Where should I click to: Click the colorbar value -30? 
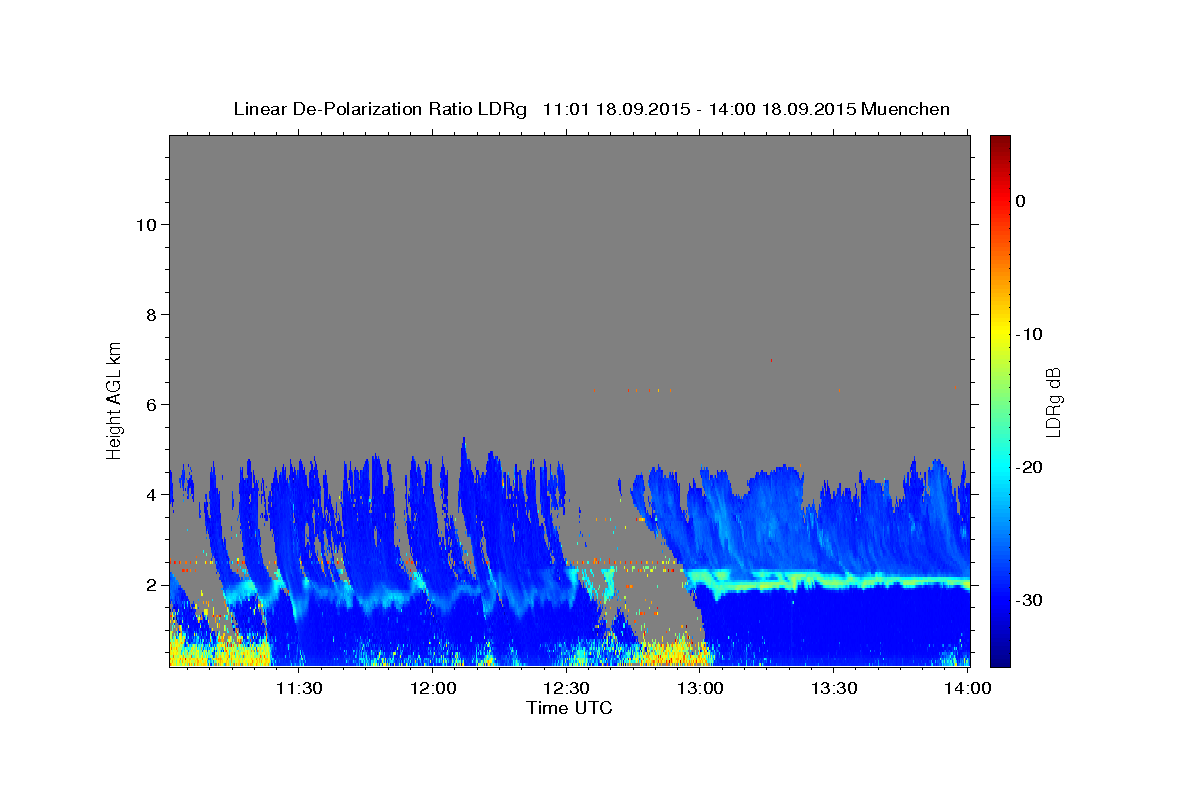[1029, 600]
